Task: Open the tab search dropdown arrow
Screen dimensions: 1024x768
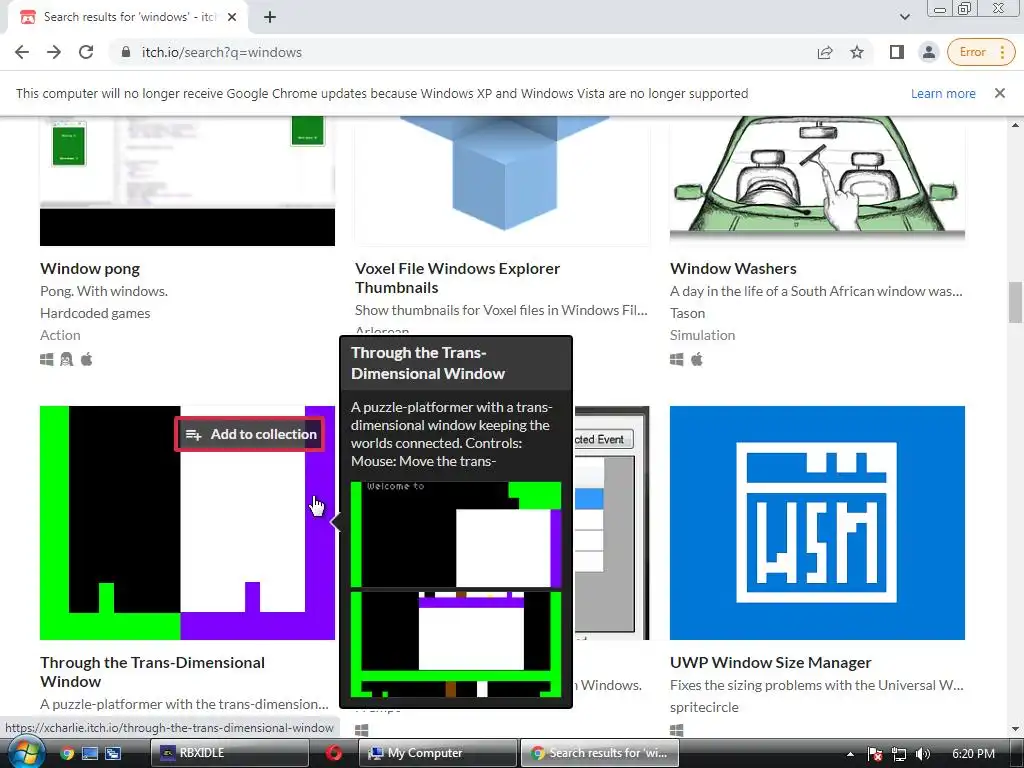Action: (x=904, y=17)
